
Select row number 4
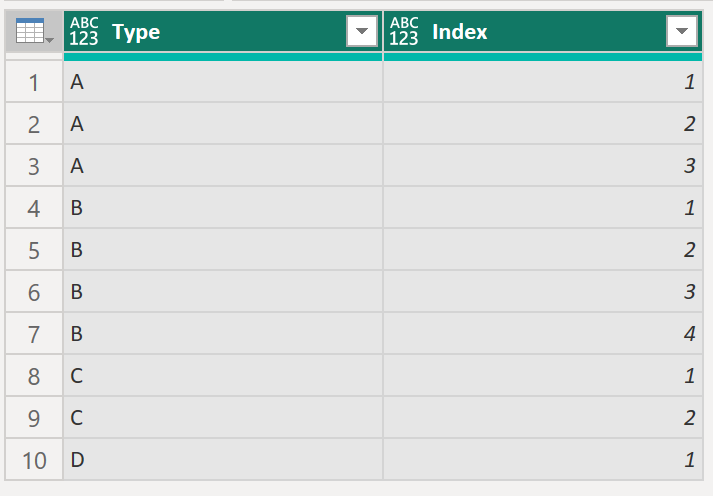tap(34, 208)
